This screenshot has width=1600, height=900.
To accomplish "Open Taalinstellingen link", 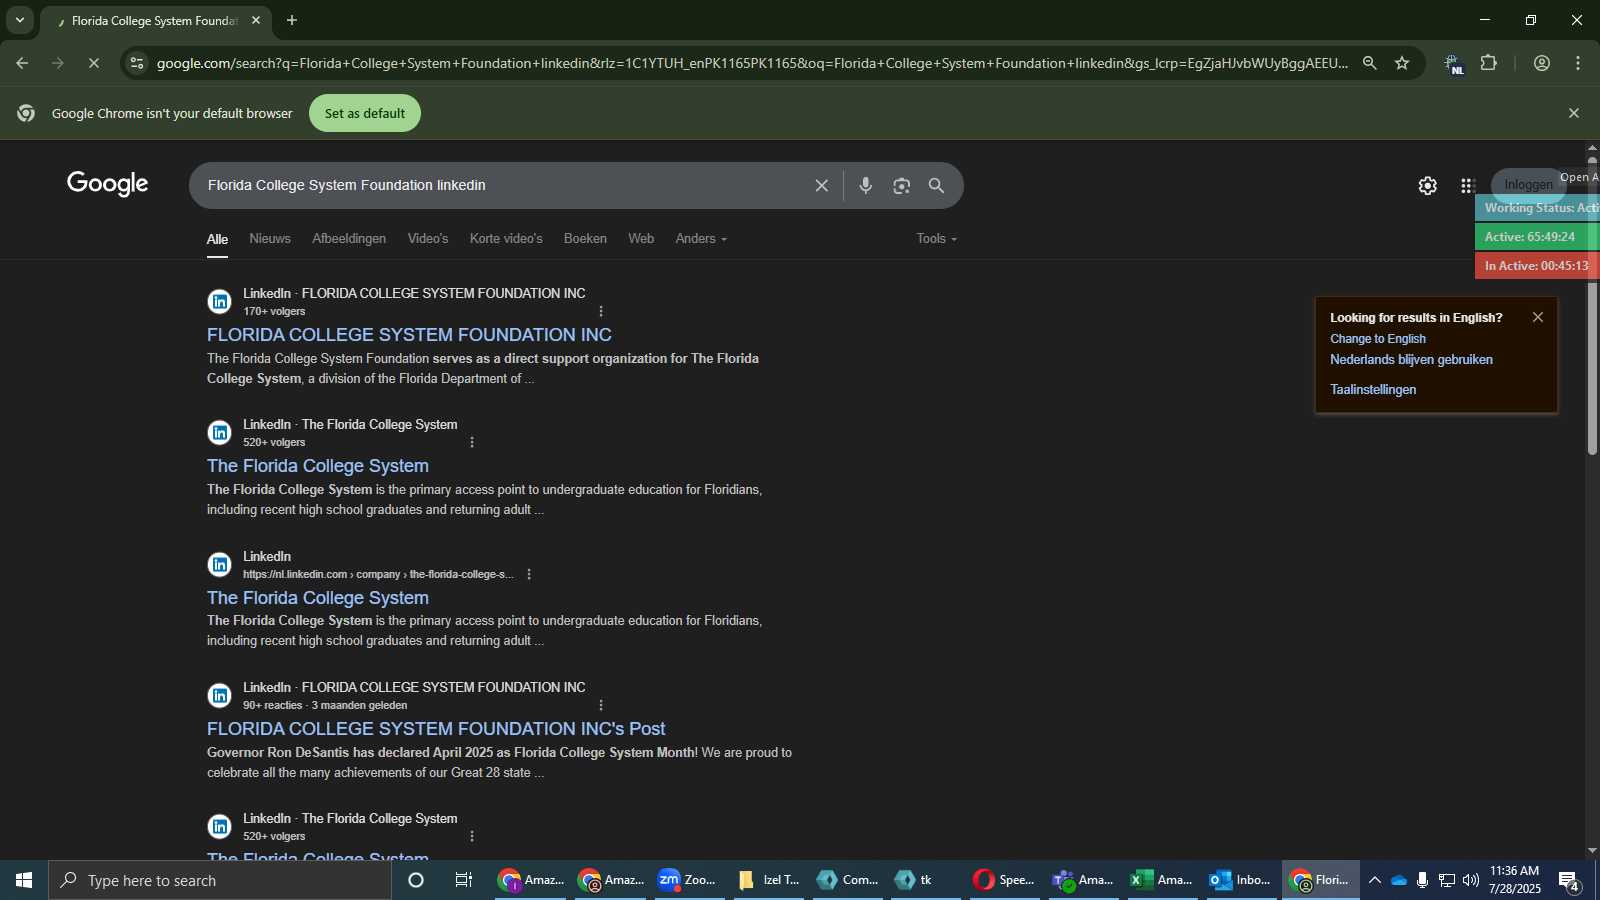I will 1373,390.
